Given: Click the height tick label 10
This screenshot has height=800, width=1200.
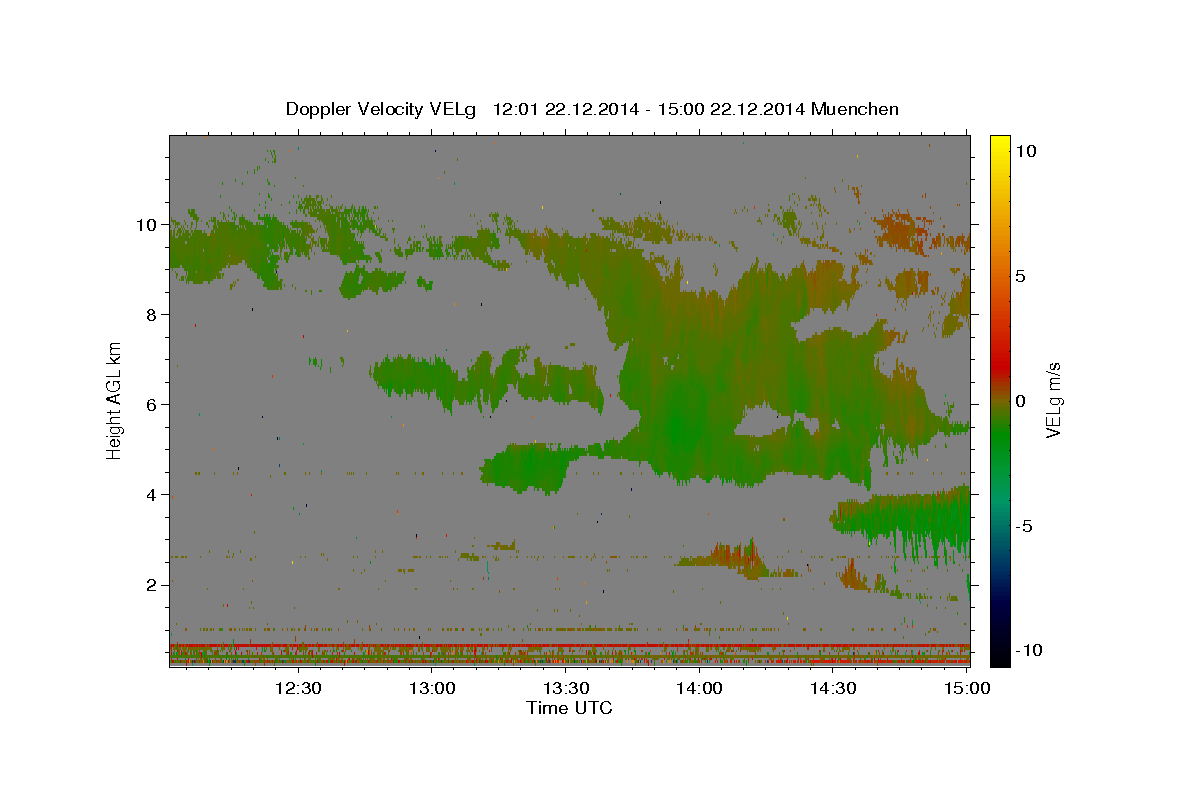Looking at the screenshot, I should point(148,225).
